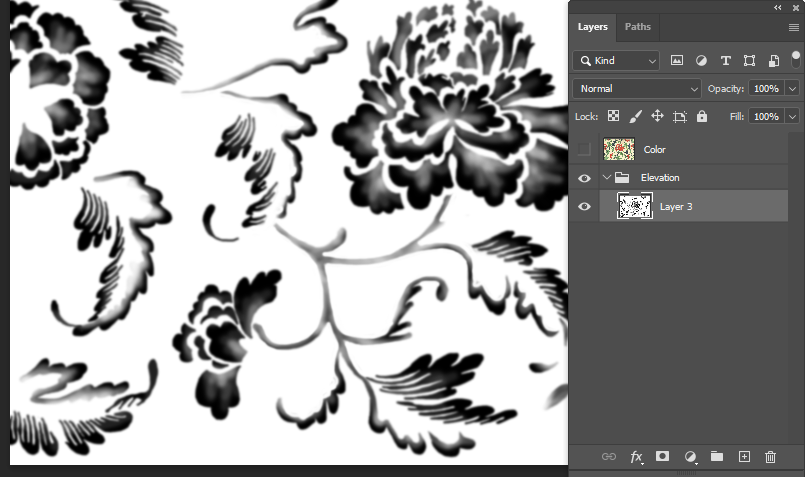Click the Opacity value field

pos(767,89)
